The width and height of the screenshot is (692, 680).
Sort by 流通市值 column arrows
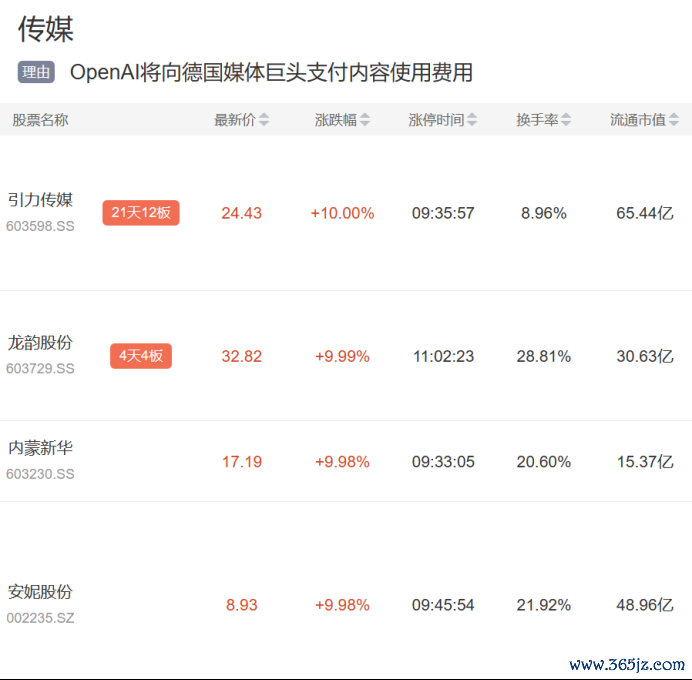[673, 120]
